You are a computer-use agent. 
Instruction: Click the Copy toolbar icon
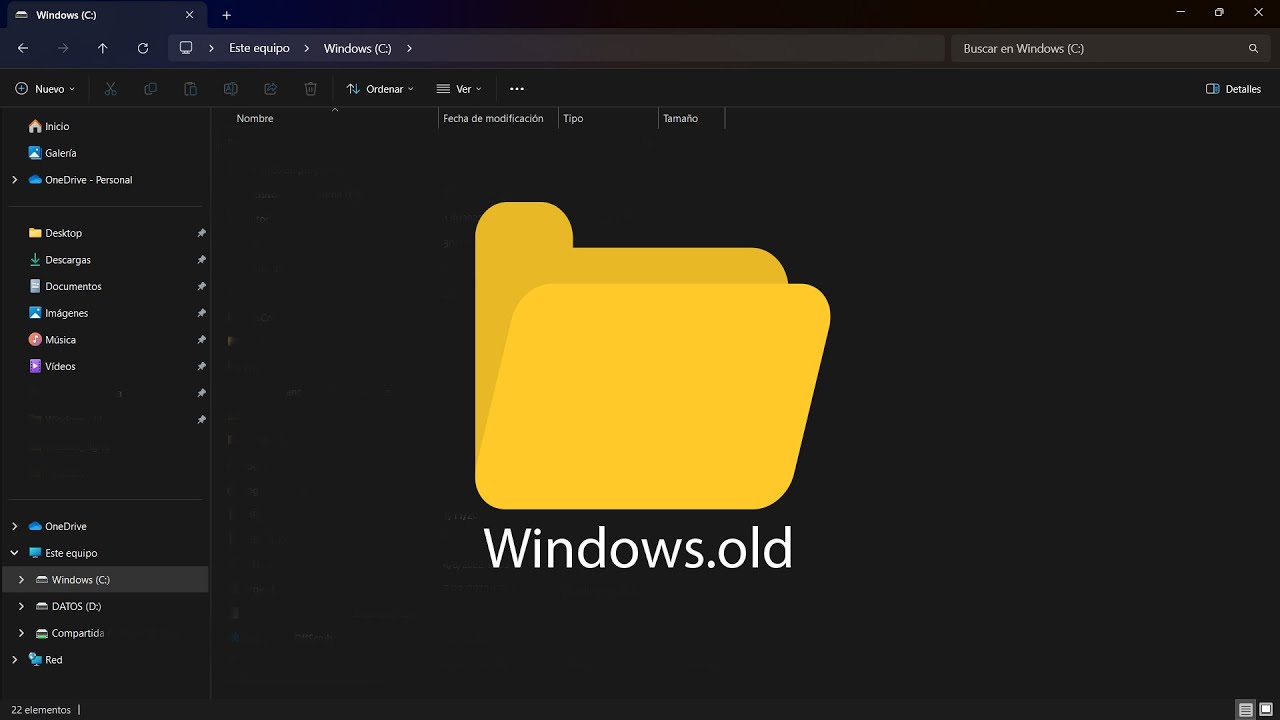pos(151,89)
